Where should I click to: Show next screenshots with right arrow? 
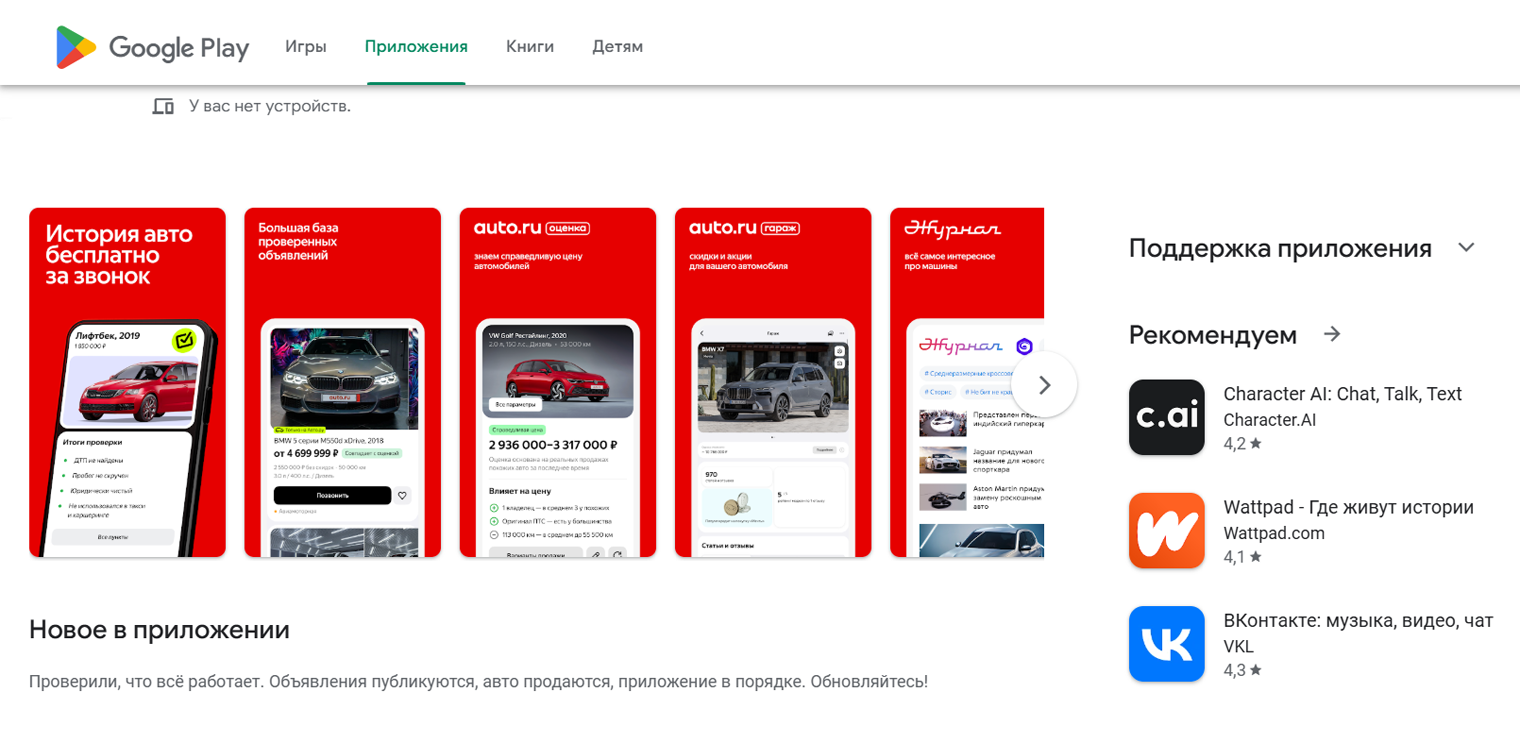click(x=1044, y=385)
